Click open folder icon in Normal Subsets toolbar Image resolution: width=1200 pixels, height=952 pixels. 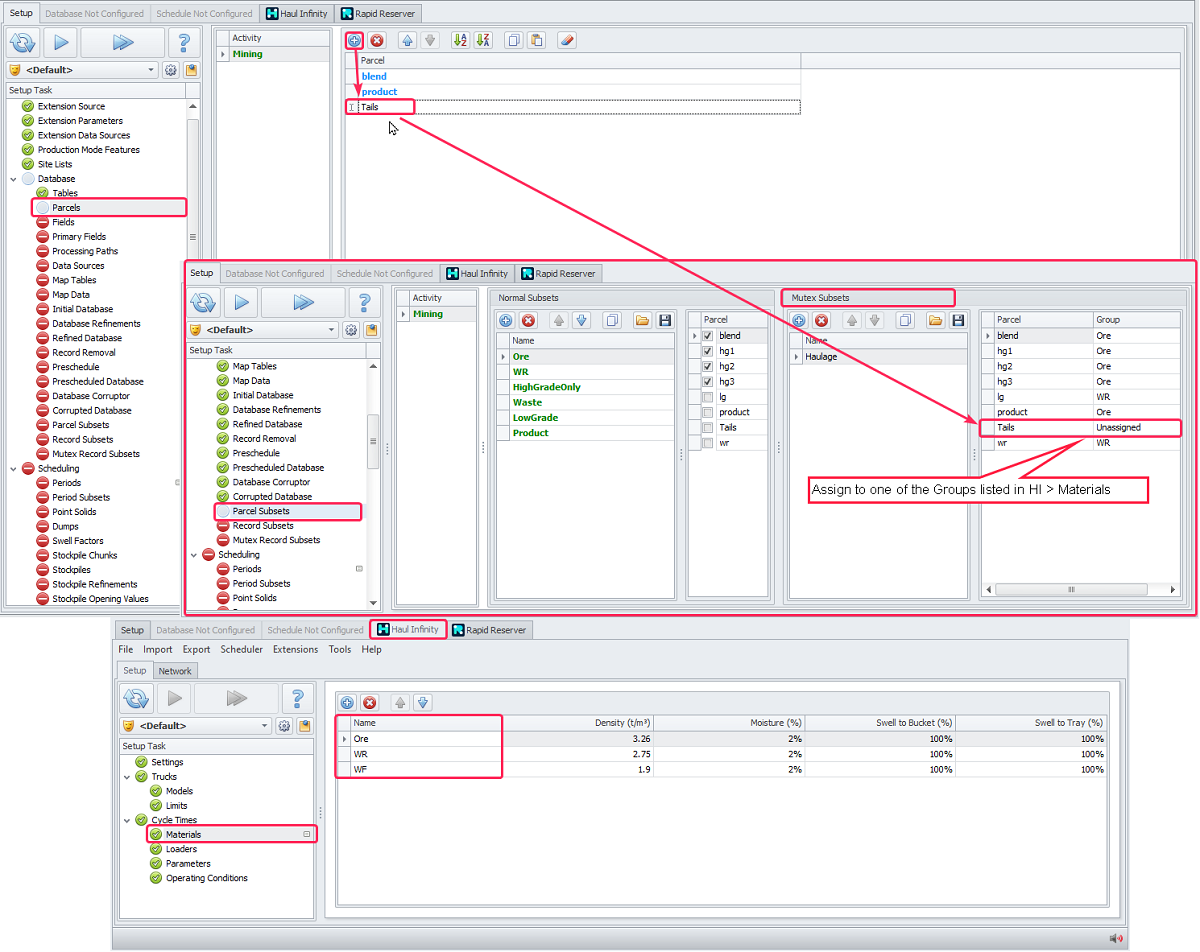tap(642, 321)
